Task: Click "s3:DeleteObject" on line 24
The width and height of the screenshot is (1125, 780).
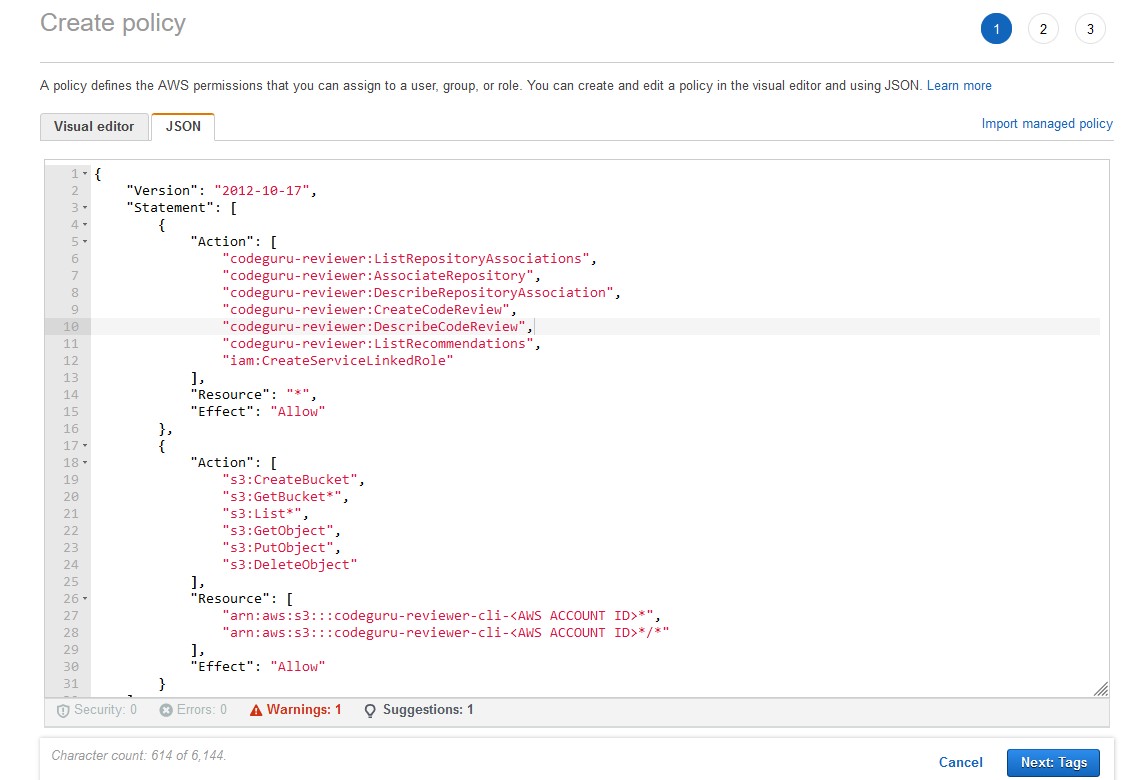Action: tap(290, 565)
